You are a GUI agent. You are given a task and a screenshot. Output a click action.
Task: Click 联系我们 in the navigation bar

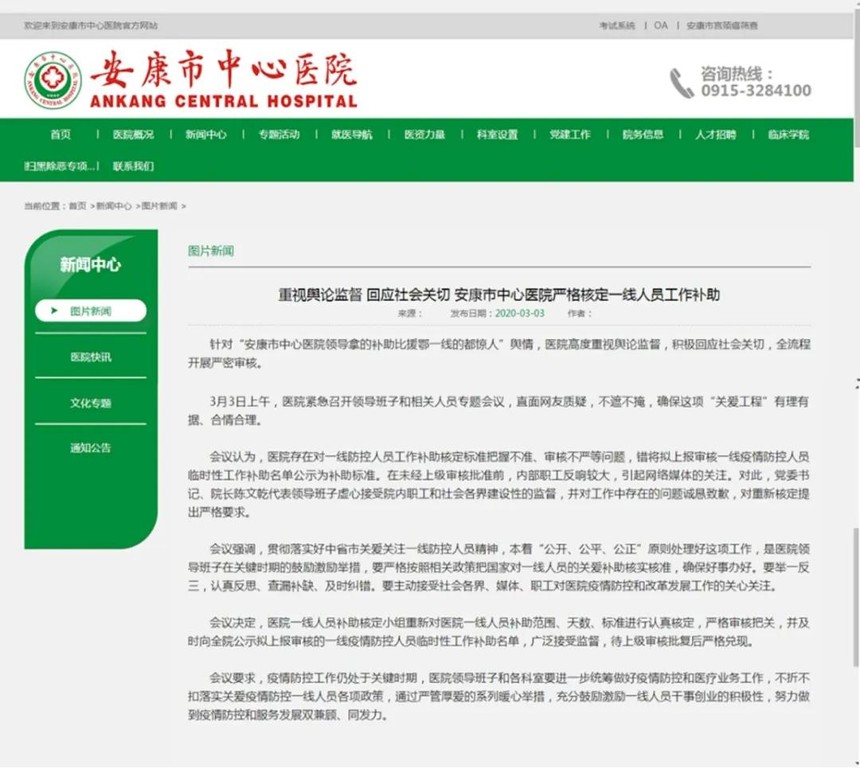coord(133,166)
